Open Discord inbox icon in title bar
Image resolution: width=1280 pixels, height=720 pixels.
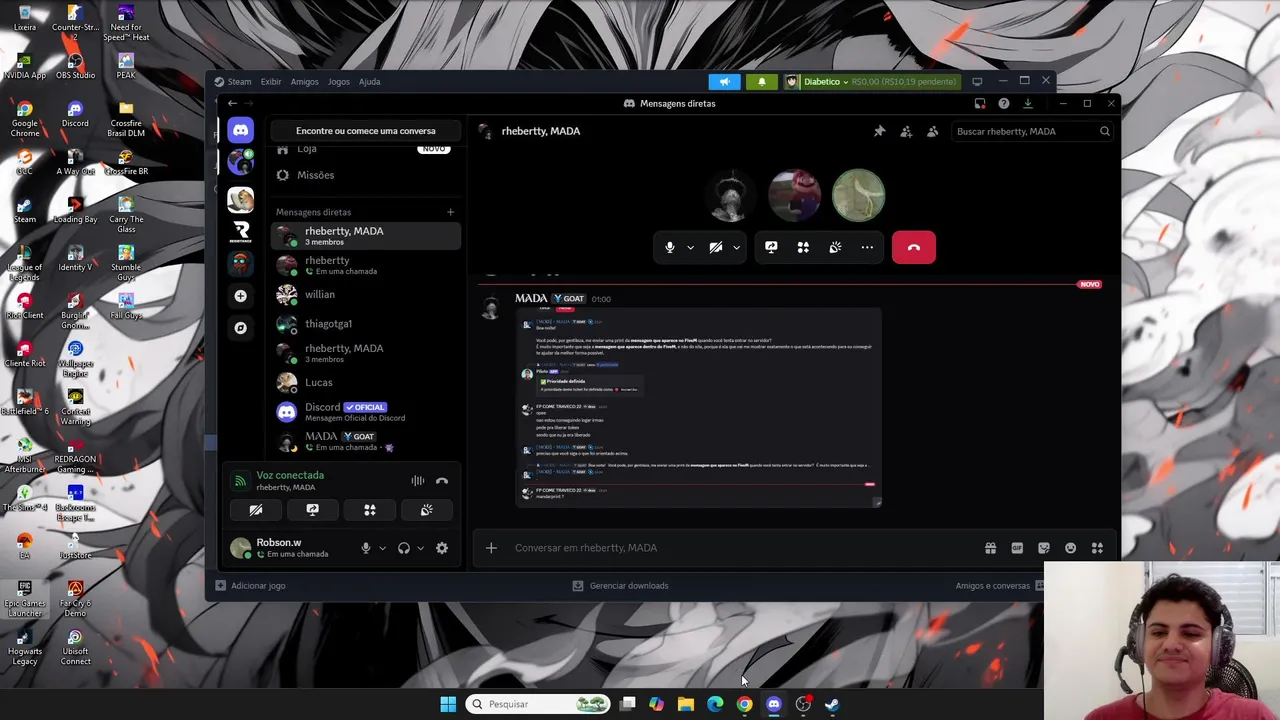(x=980, y=103)
